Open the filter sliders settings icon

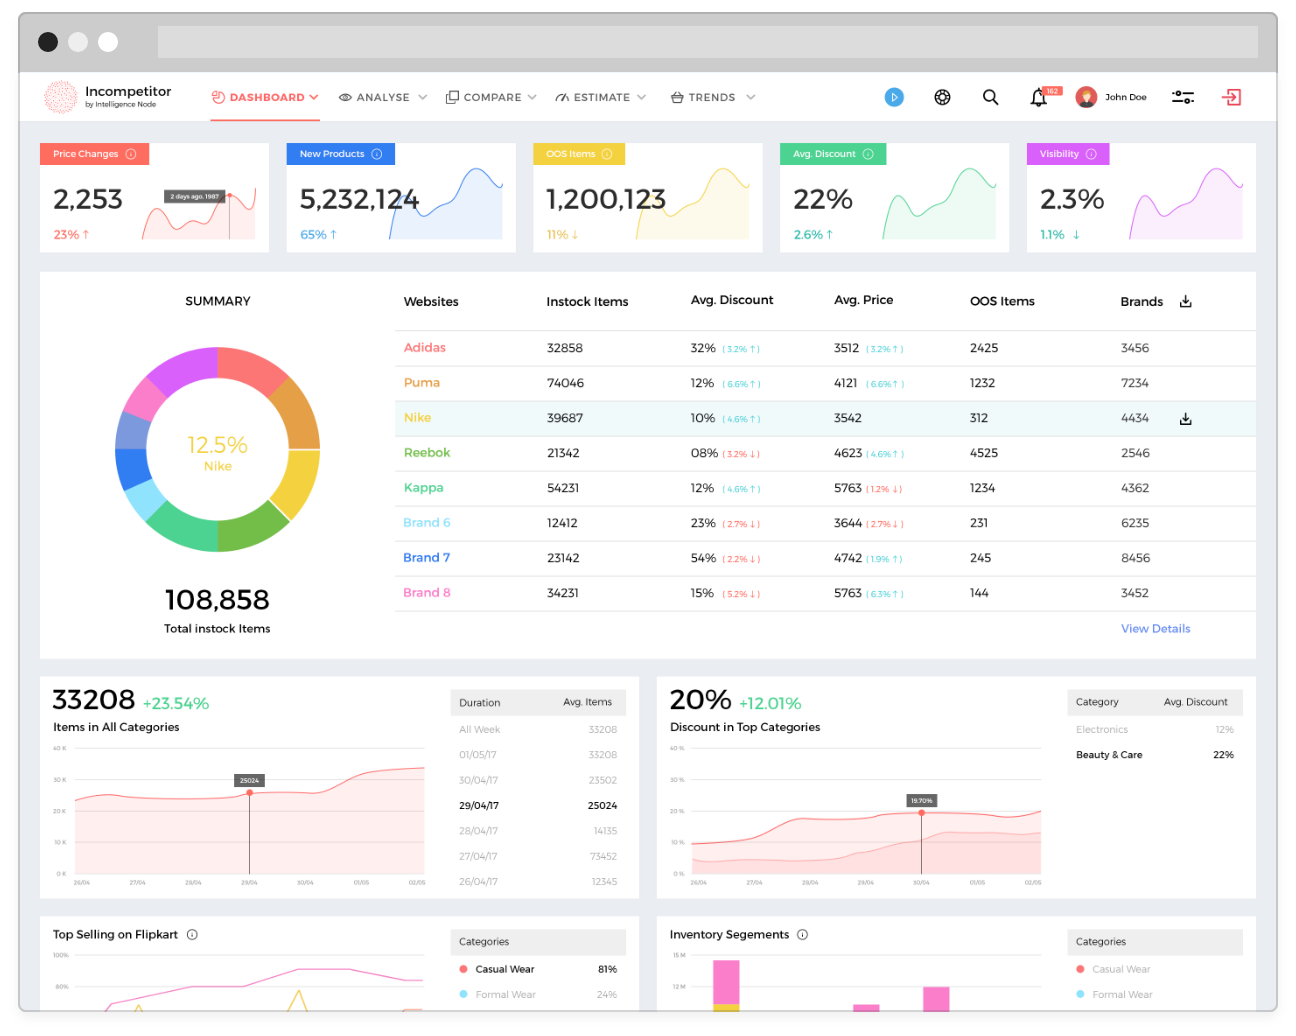(x=1183, y=97)
